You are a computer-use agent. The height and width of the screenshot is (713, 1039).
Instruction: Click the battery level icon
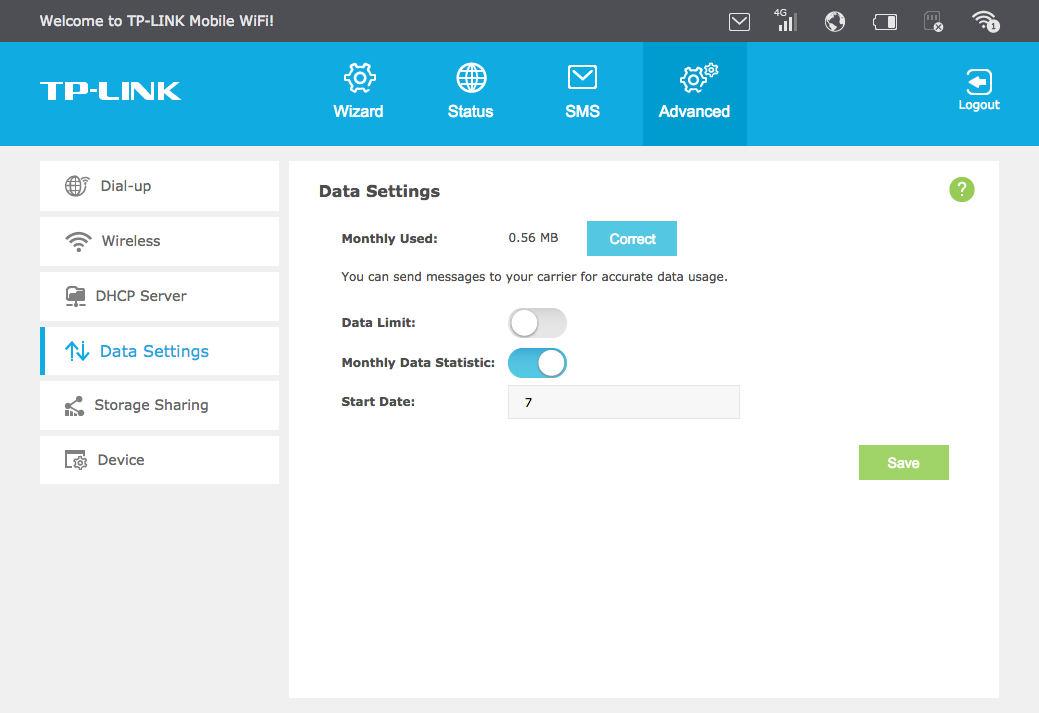[x=885, y=22]
